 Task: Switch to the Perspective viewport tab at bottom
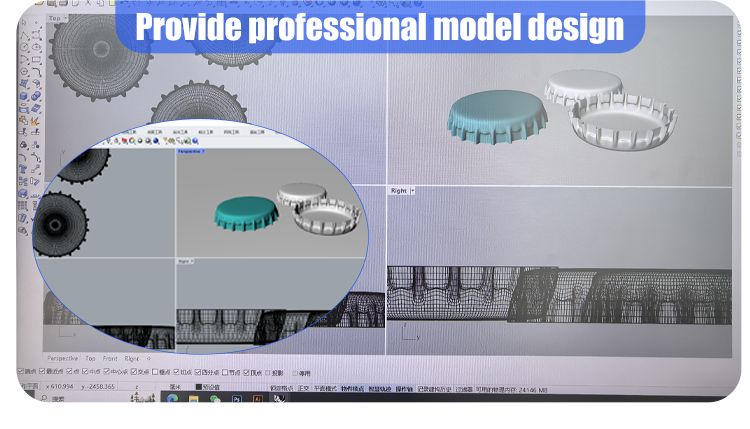(x=62, y=357)
